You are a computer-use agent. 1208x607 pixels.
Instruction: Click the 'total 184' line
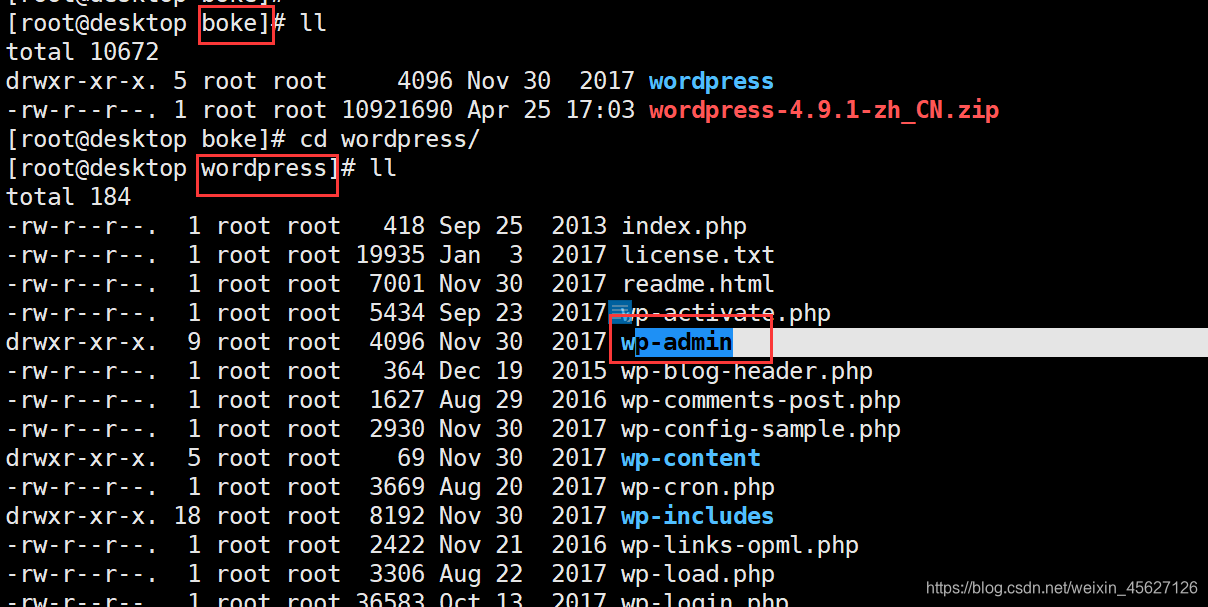68,197
